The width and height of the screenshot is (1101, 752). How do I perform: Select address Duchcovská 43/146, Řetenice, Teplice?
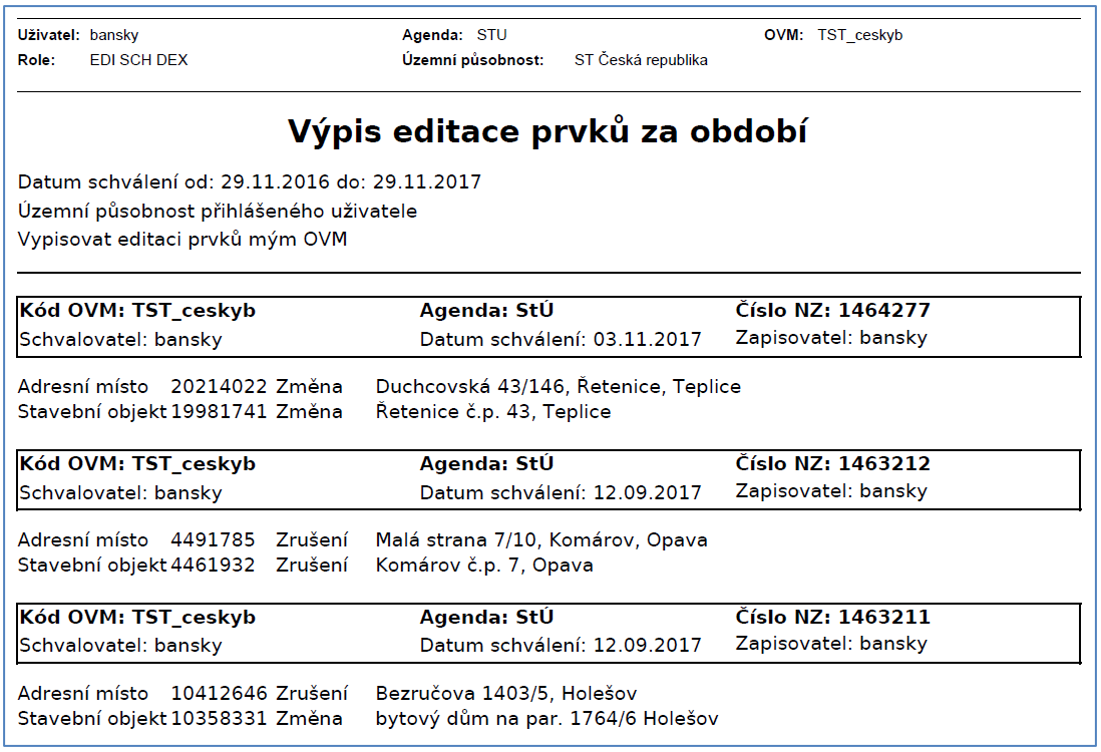pyautogui.click(x=558, y=387)
